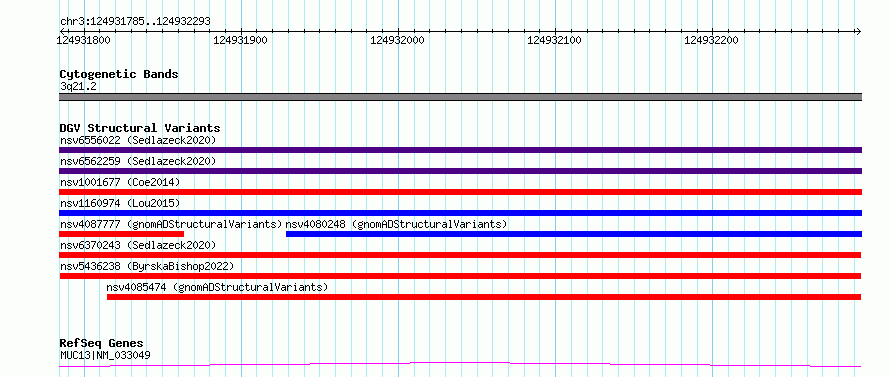Viewport: 890px width, 377px height.
Task: Open nsv5436238 (ByrskaBishop2022) variant label
Action: click(x=147, y=266)
